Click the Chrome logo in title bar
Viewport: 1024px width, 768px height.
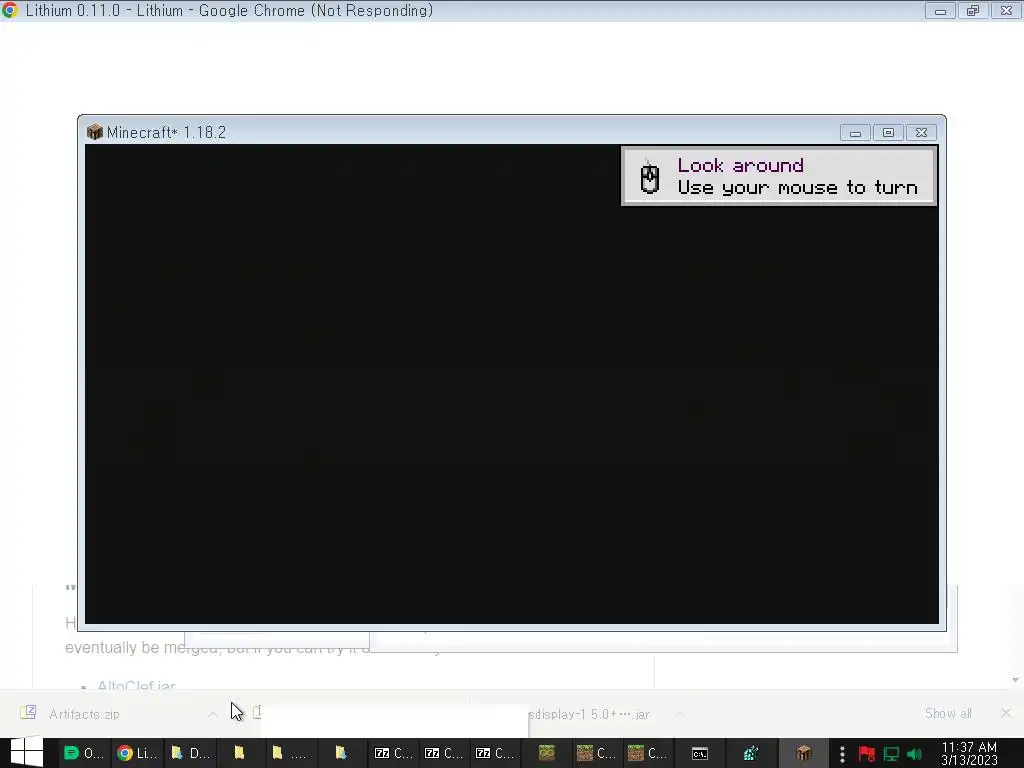pyautogui.click(x=10, y=10)
